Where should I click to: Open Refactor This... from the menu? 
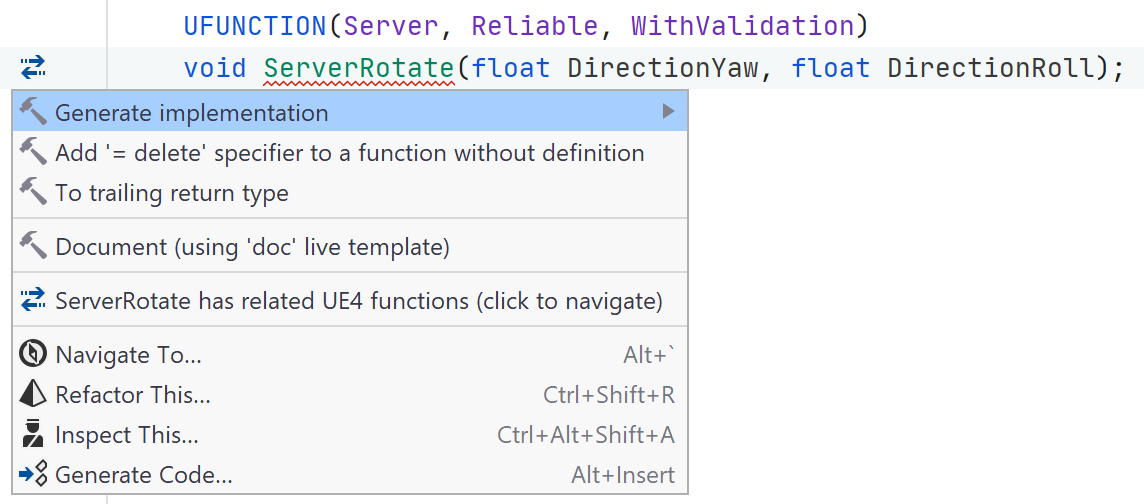coord(133,395)
